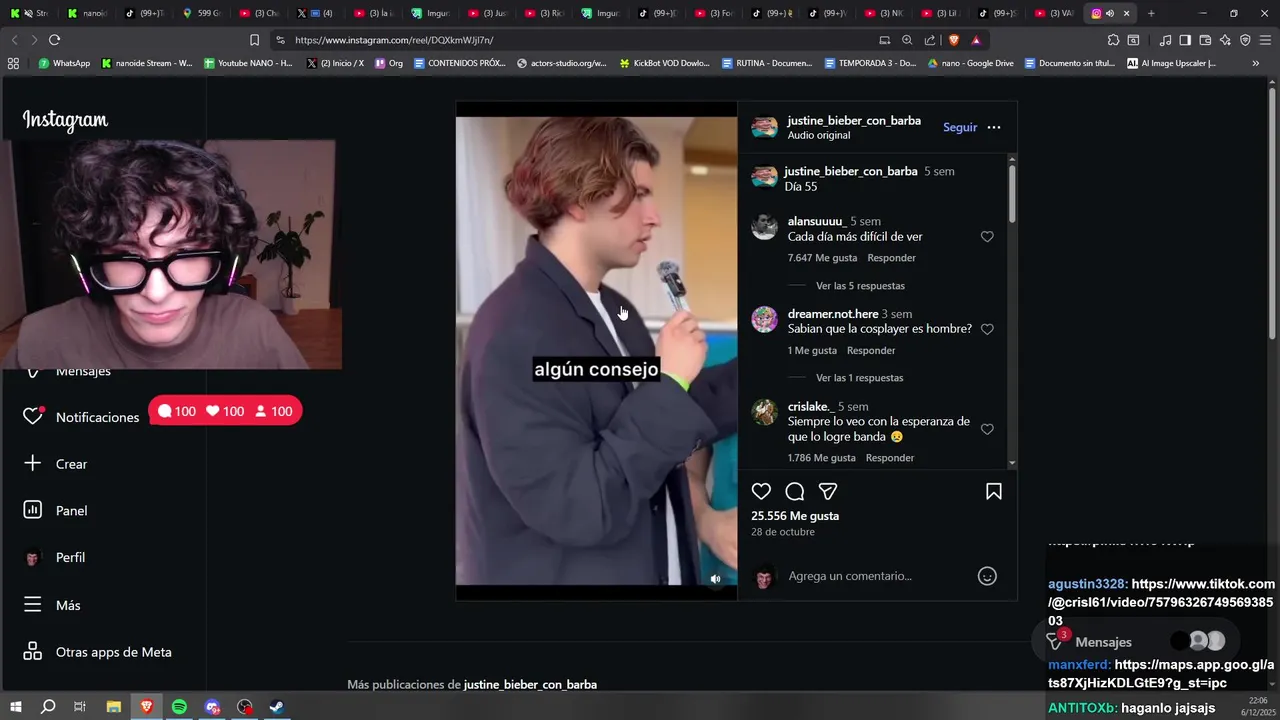Reload the page in the browser
The image size is (1280, 720).
(54, 40)
